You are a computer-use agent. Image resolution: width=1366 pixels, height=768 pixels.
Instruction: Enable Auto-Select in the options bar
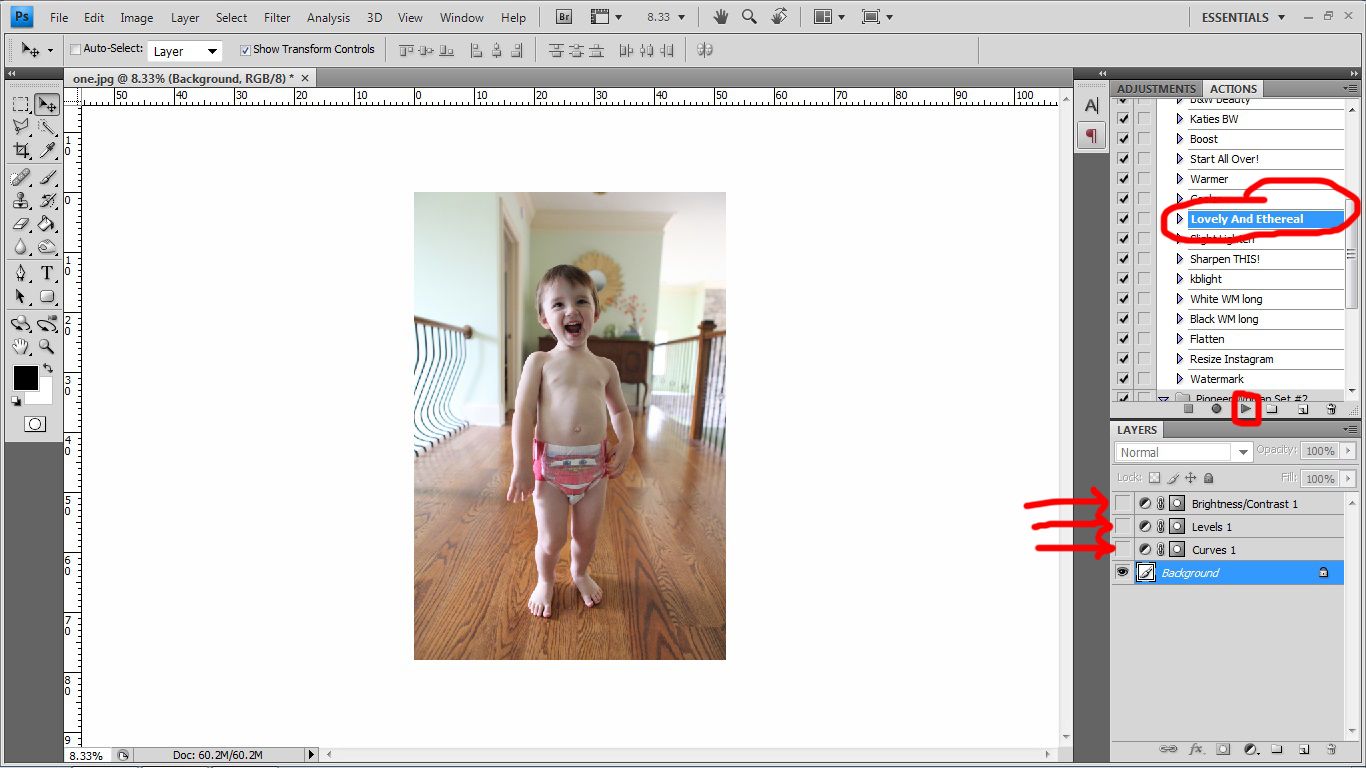pos(74,48)
